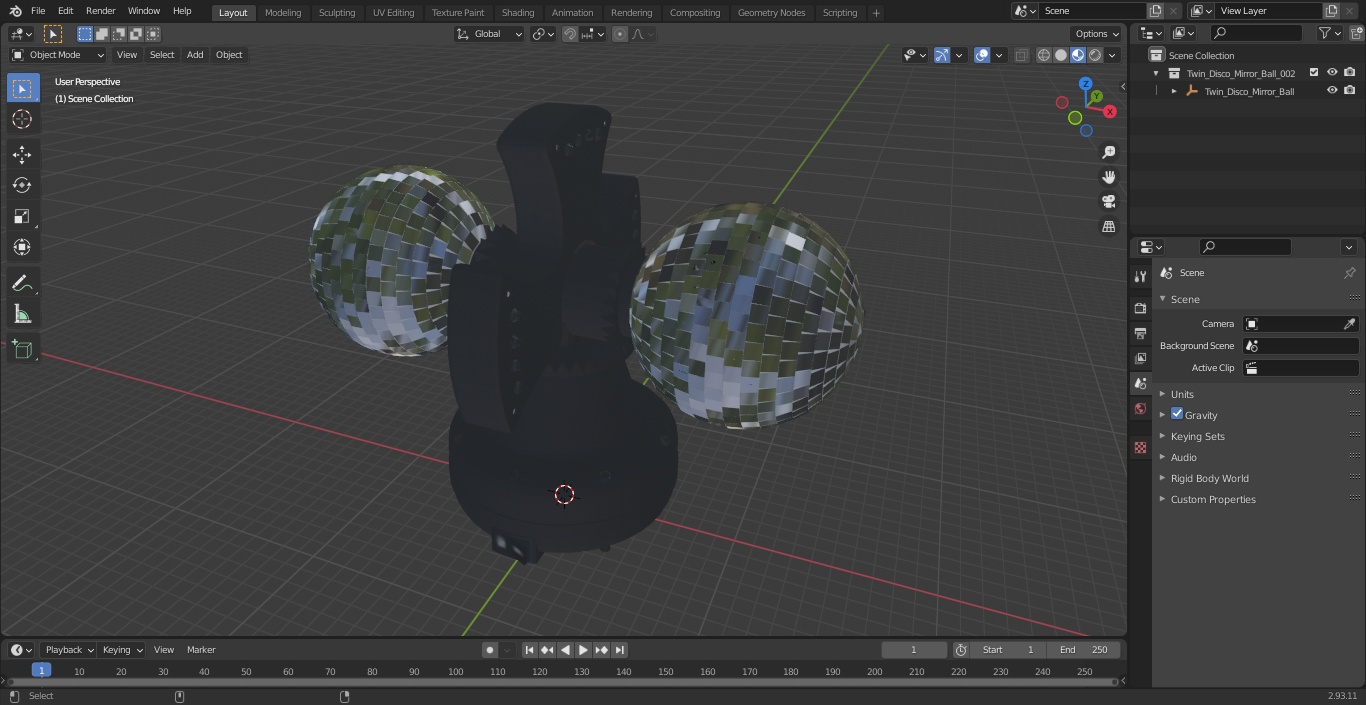
Task: Toggle camera view icon in viewport
Action: (x=1108, y=201)
